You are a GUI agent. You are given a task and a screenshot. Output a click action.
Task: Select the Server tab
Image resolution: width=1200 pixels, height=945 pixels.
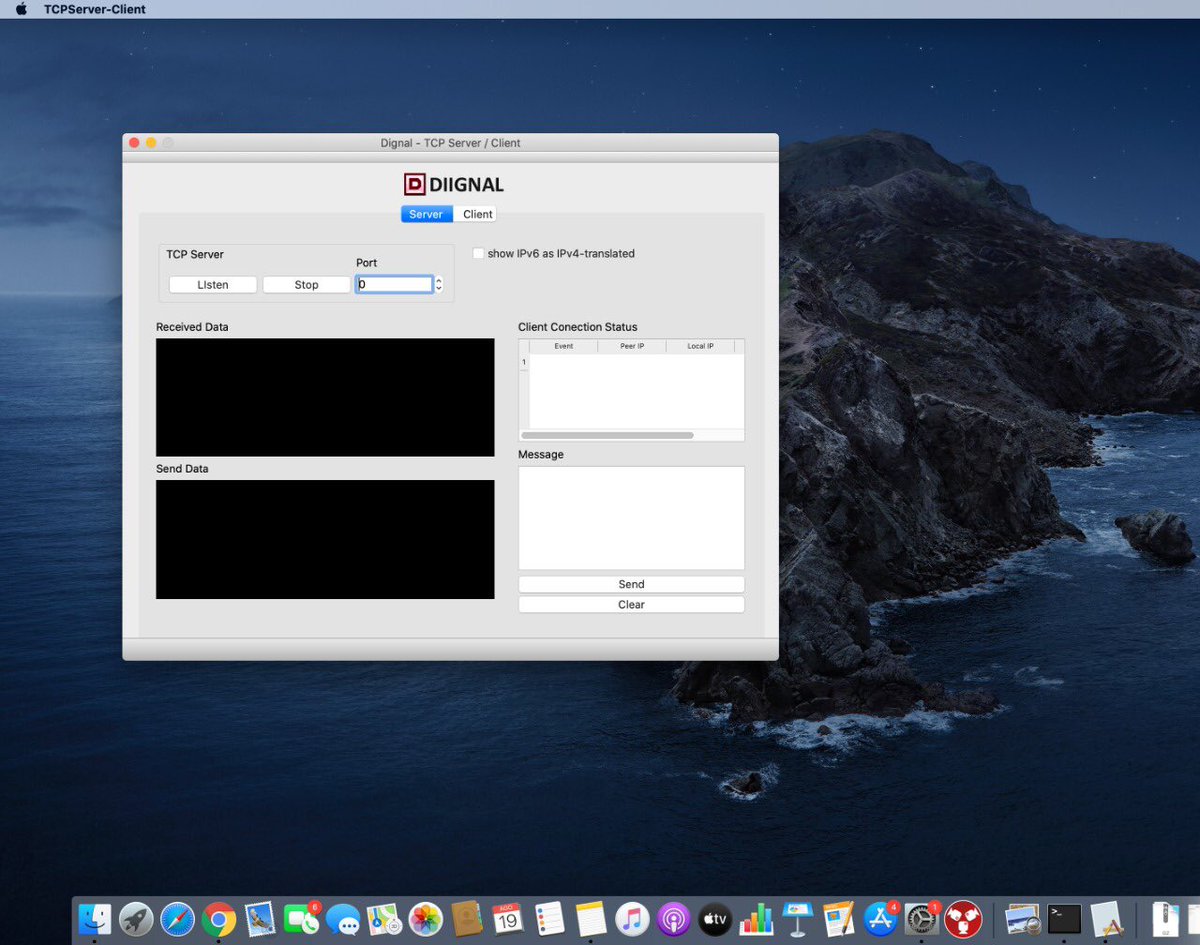[x=426, y=214]
